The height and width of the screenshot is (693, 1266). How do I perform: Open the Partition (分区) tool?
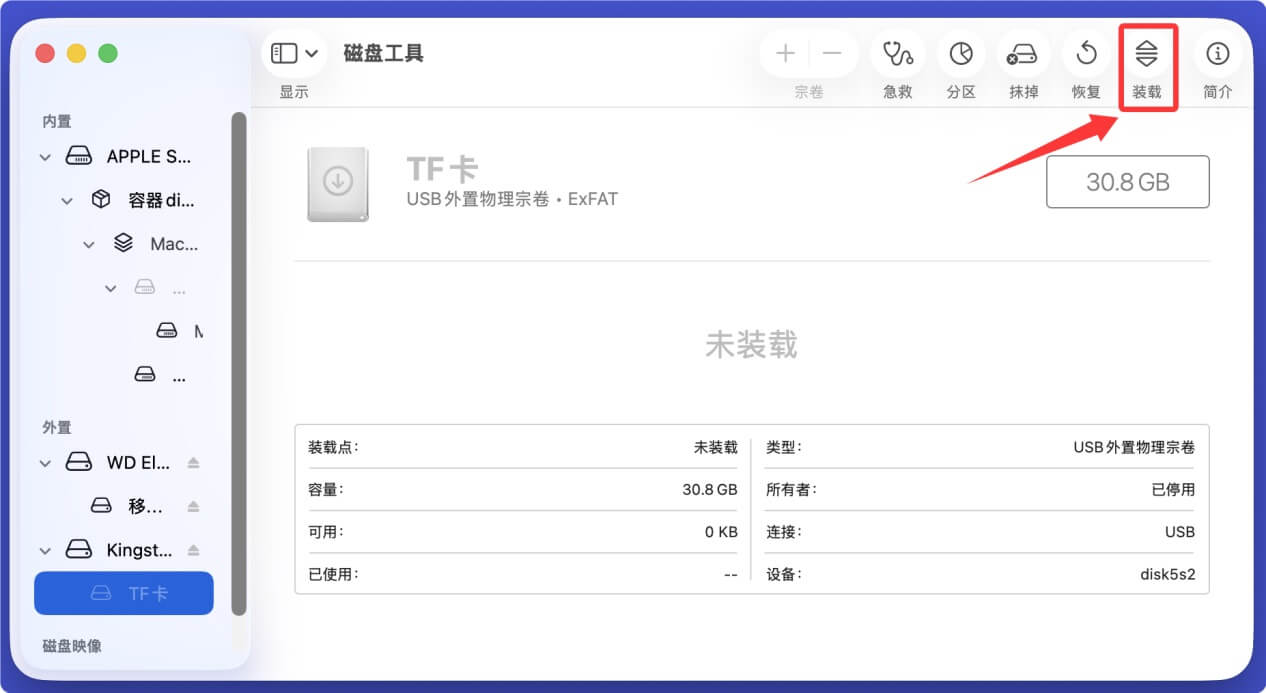960,54
